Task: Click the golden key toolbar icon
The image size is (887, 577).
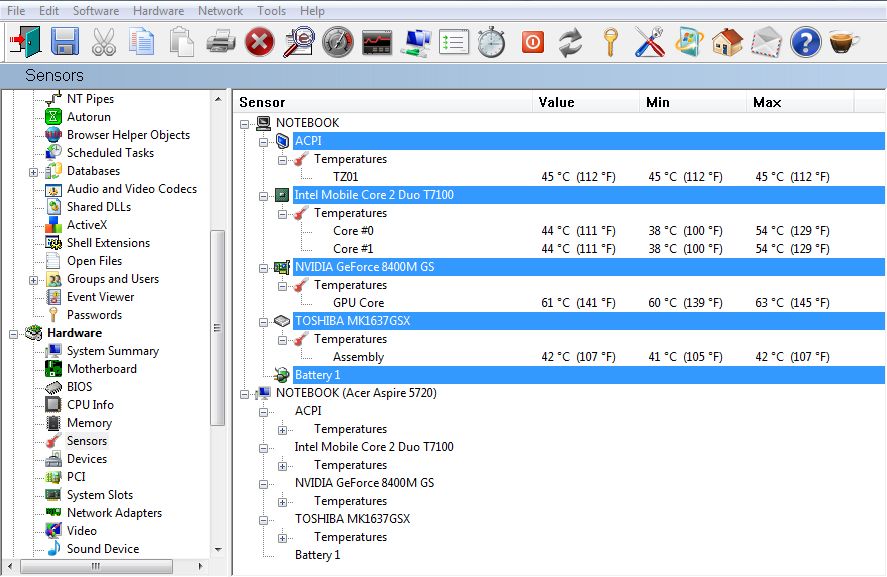Action: [x=609, y=42]
